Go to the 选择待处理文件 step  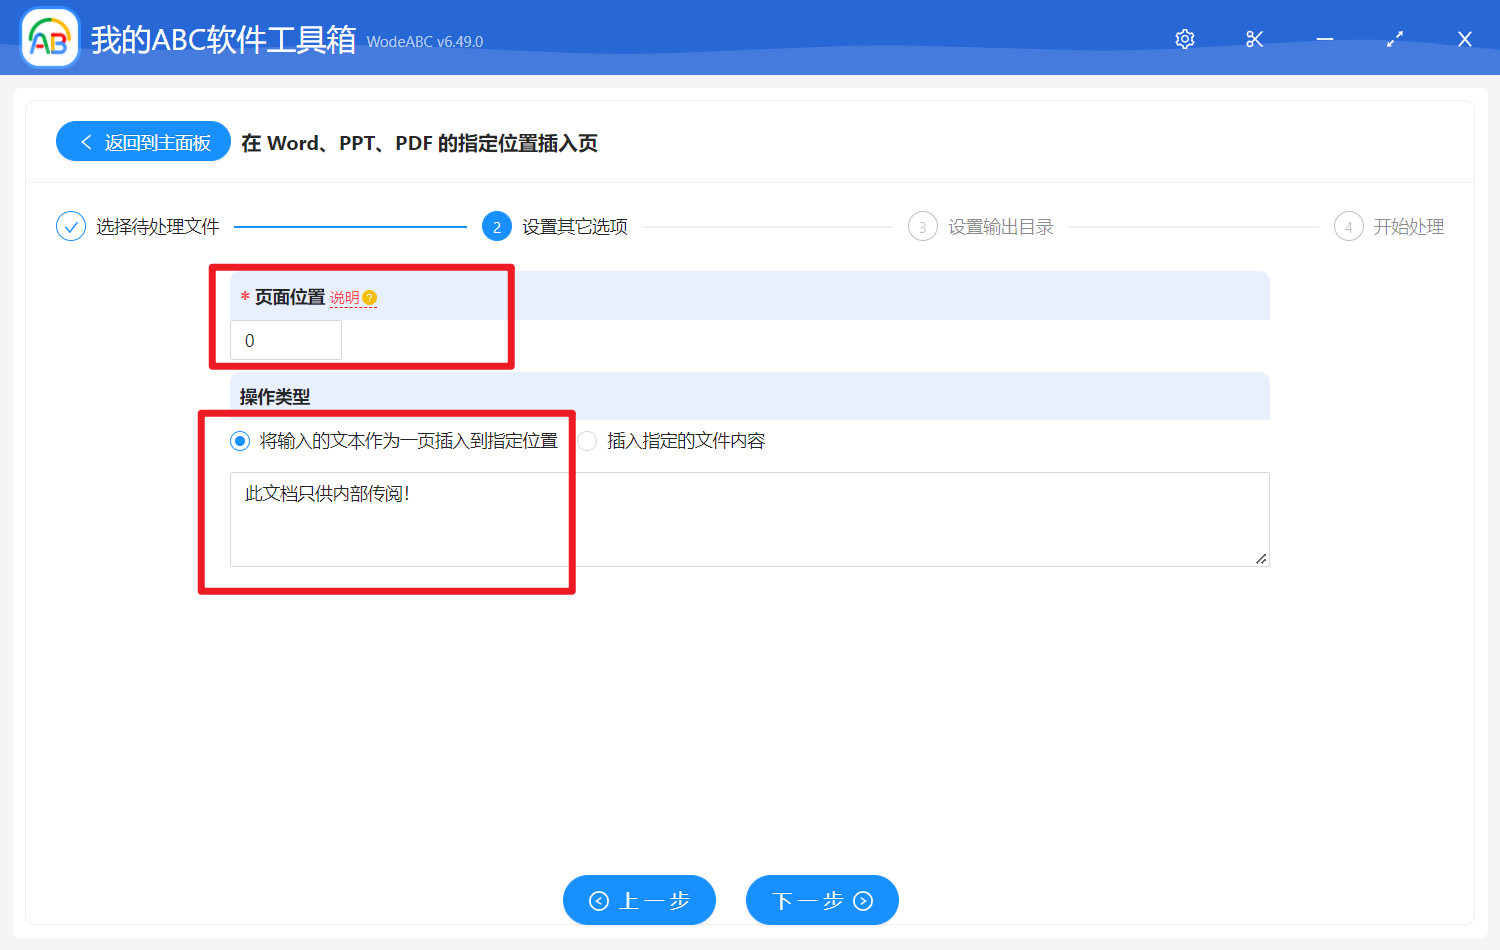click(x=158, y=227)
